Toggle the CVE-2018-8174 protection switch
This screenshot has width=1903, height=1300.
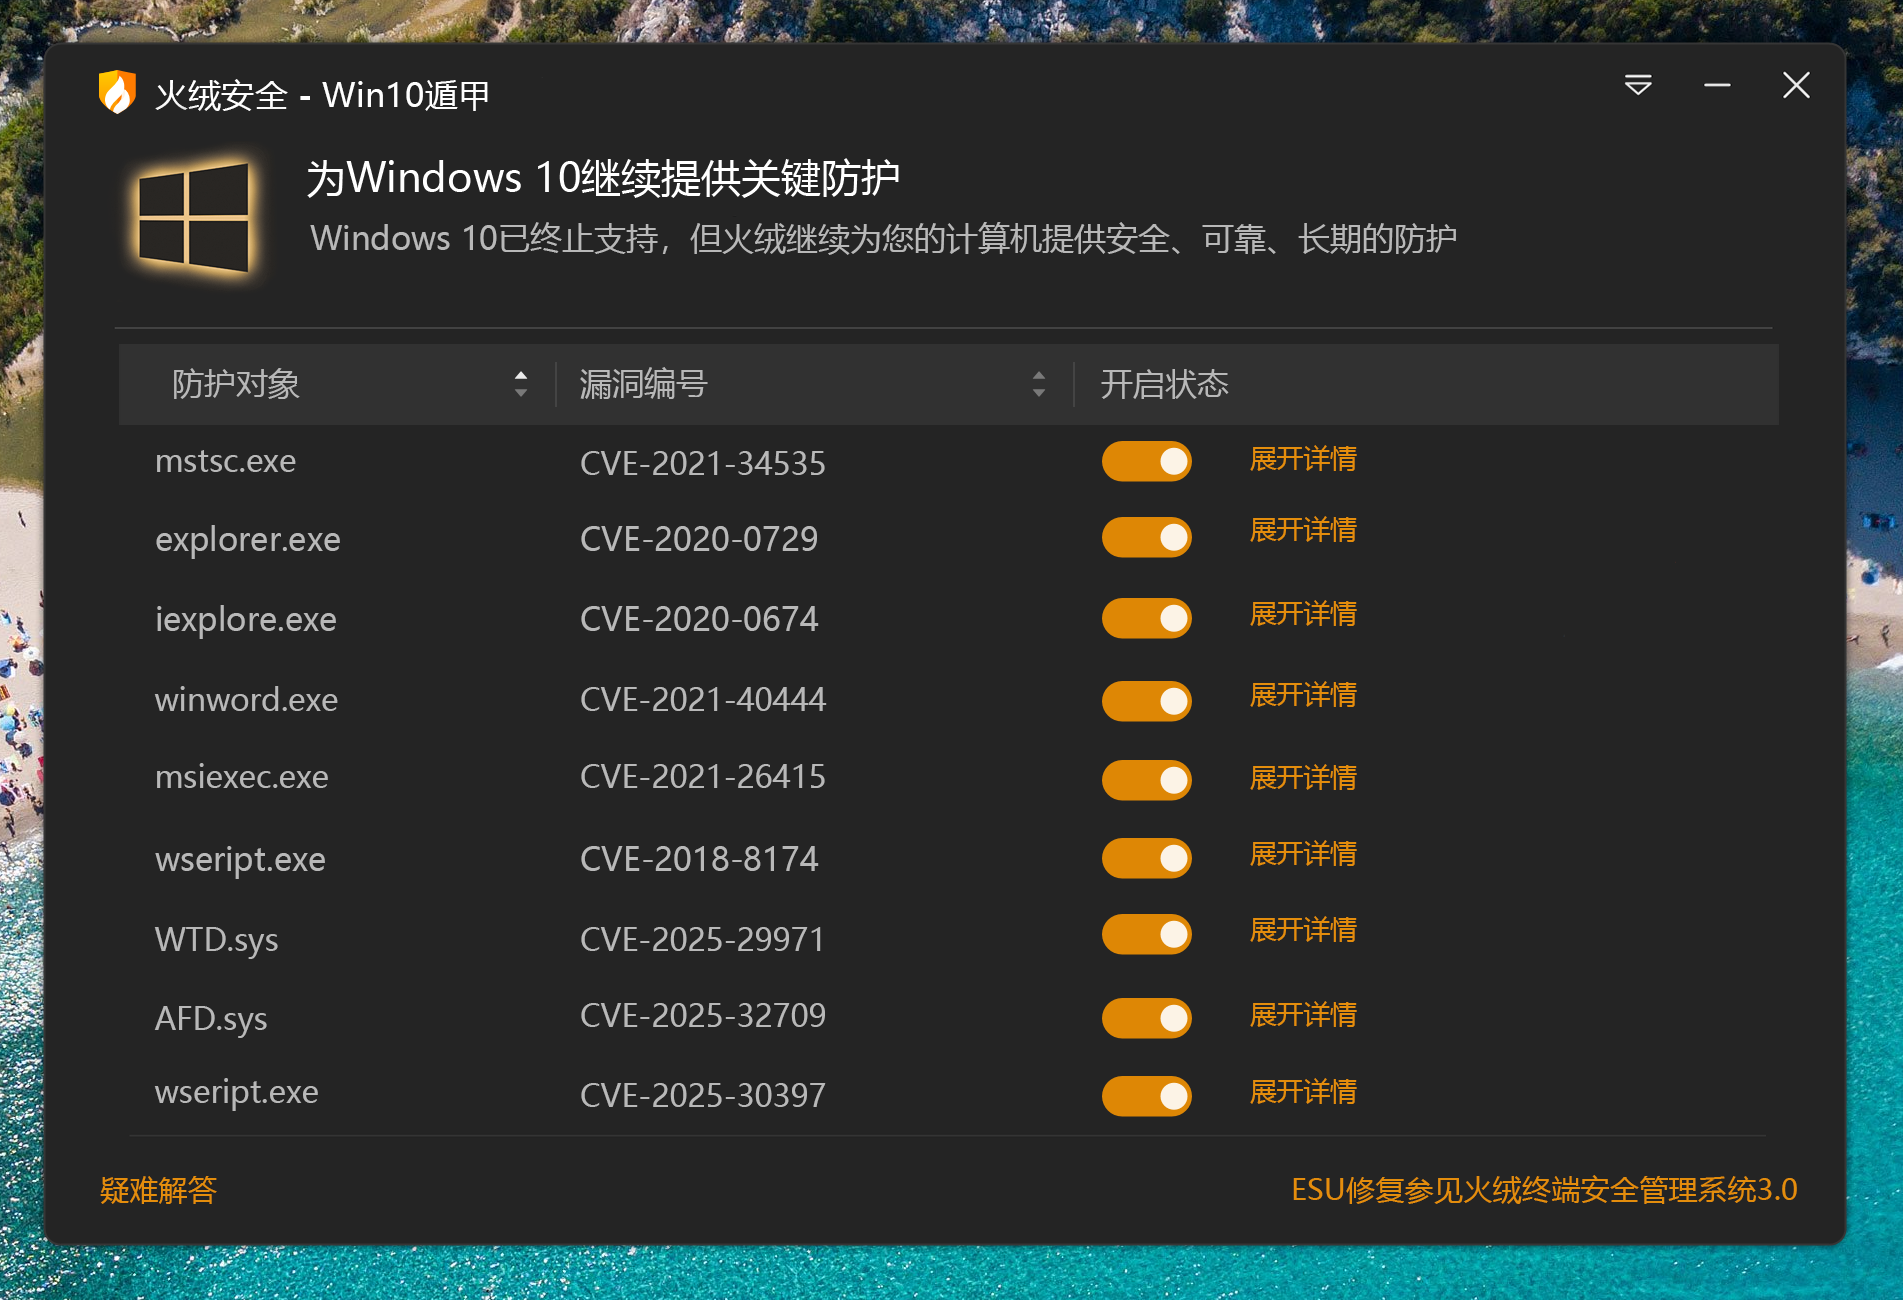click(x=1147, y=858)
